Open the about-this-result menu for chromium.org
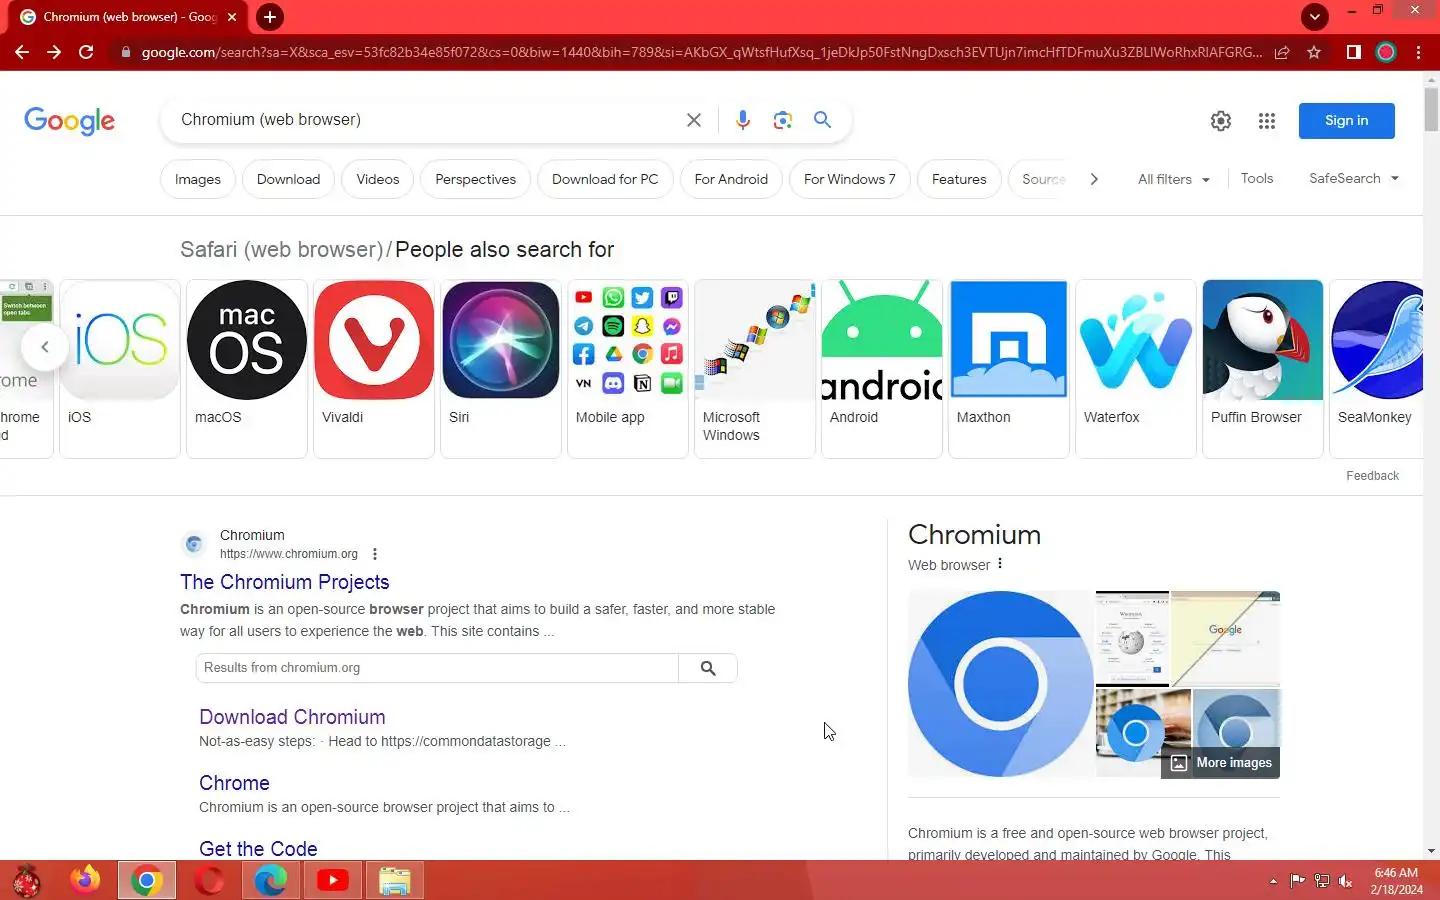This screenshot has height=900, width=1440. 375,554
